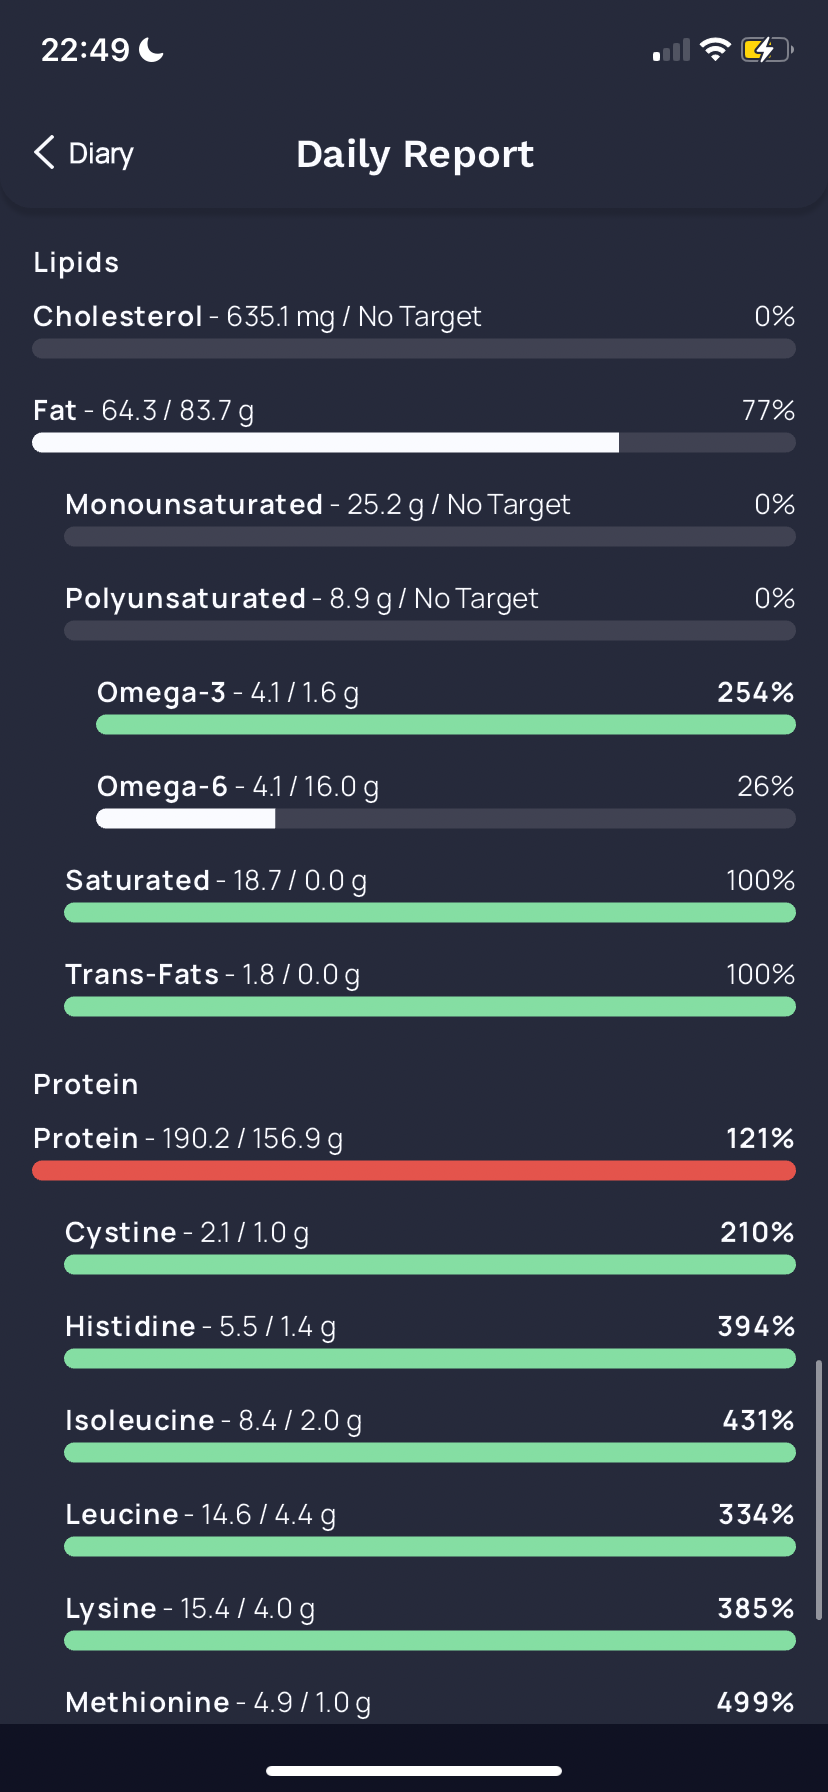Select the Fat 64.3 / 83.7 g row
828x1792 pixels.
414,424
